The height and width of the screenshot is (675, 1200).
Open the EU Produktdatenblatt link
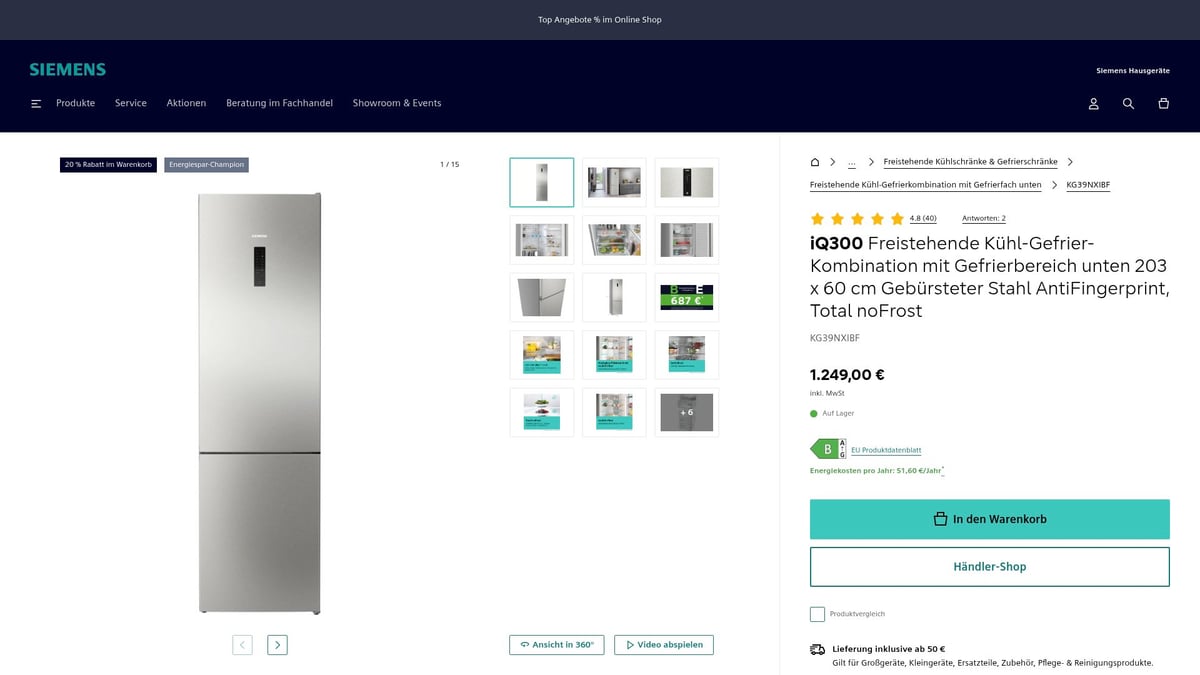pyautogui.click(x=886, y=451)
